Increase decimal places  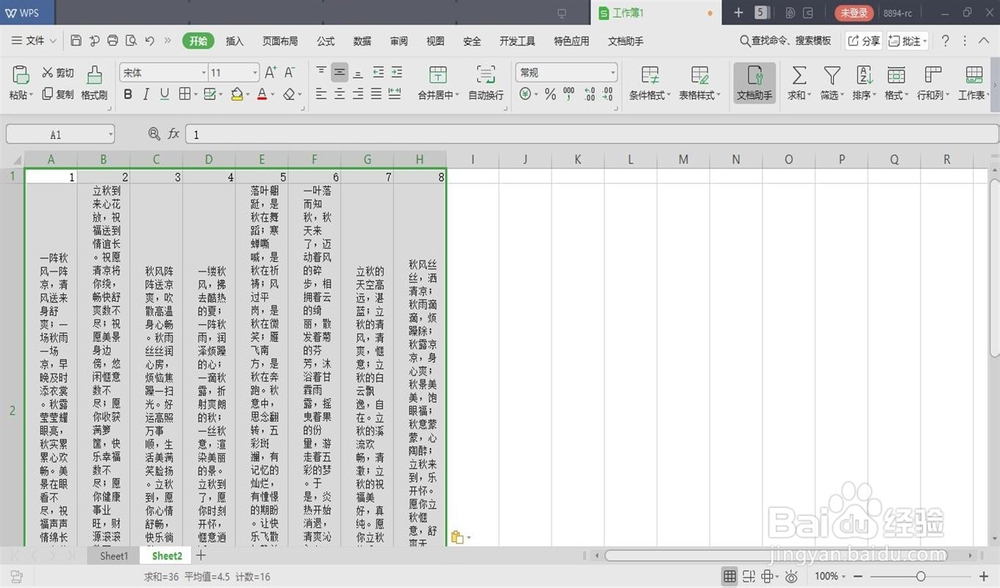click(x=590, y=94)
